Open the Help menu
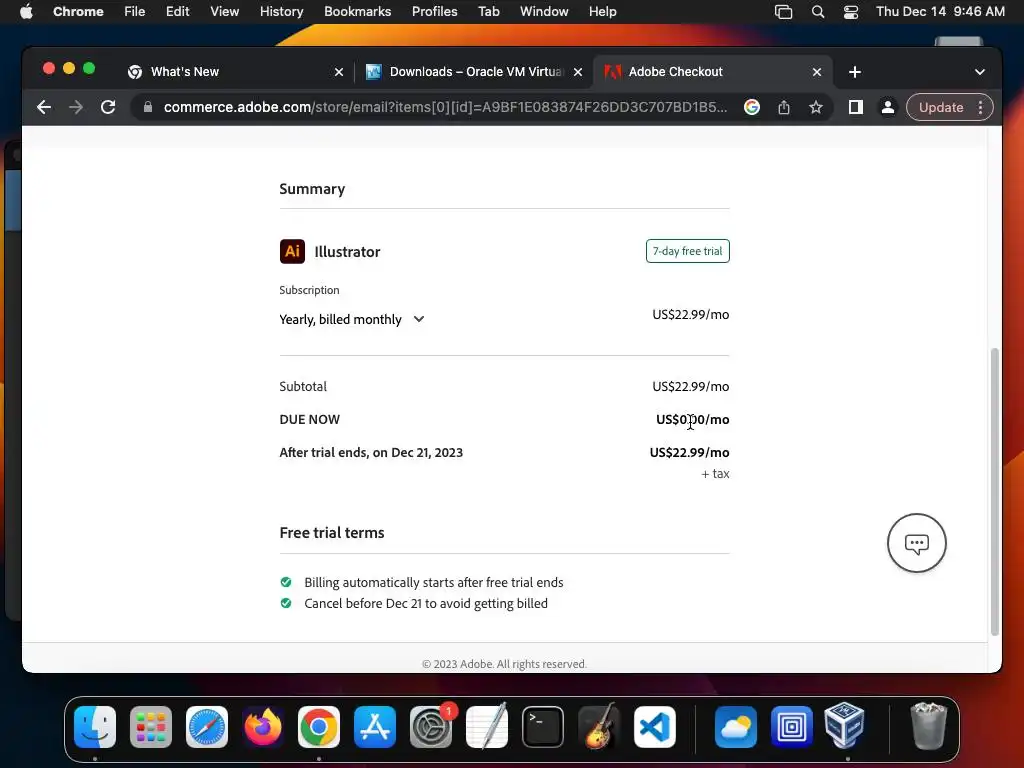The width and height of the screenshot is (1024, 768). pyautogui.click(x=602, y=12)
